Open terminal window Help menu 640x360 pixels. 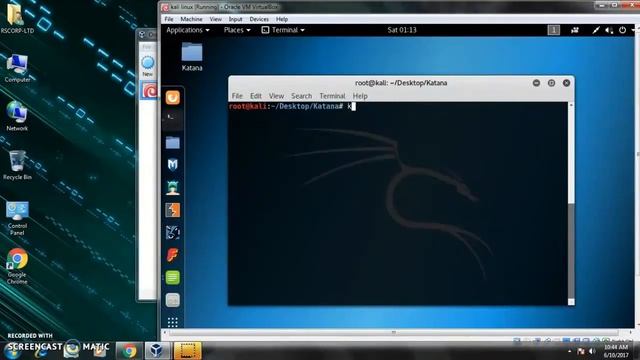(360, 96)
